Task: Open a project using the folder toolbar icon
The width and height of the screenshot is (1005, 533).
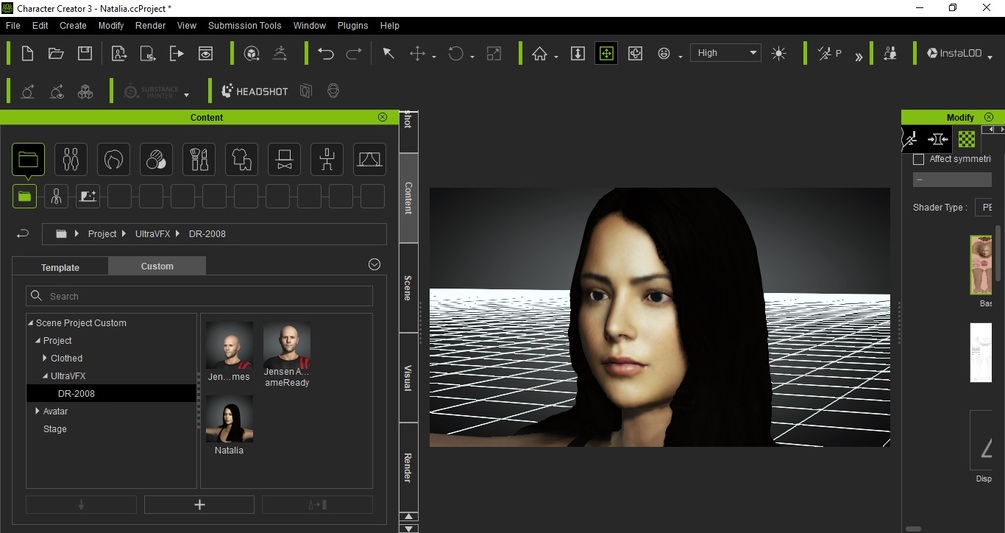Action: [x=56, y=53]
